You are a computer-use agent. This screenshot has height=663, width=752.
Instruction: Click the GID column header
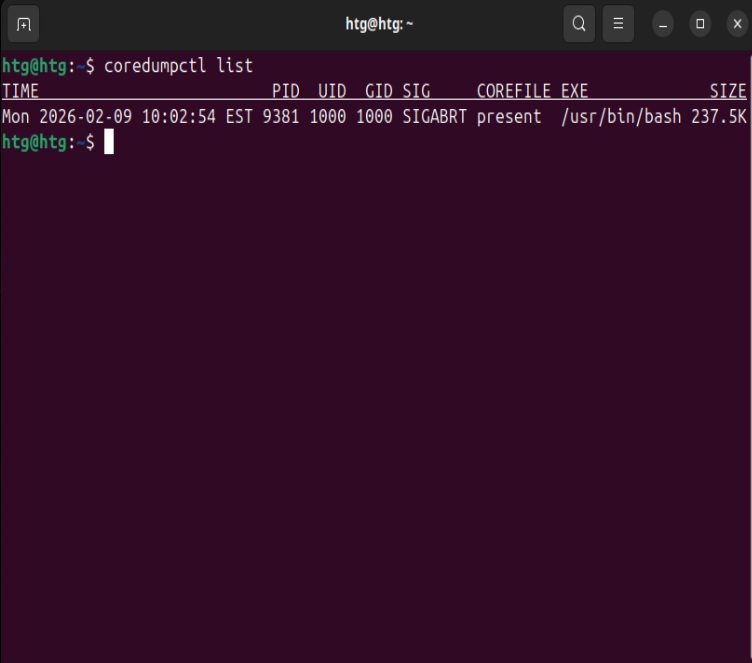[x=379, y=91]
